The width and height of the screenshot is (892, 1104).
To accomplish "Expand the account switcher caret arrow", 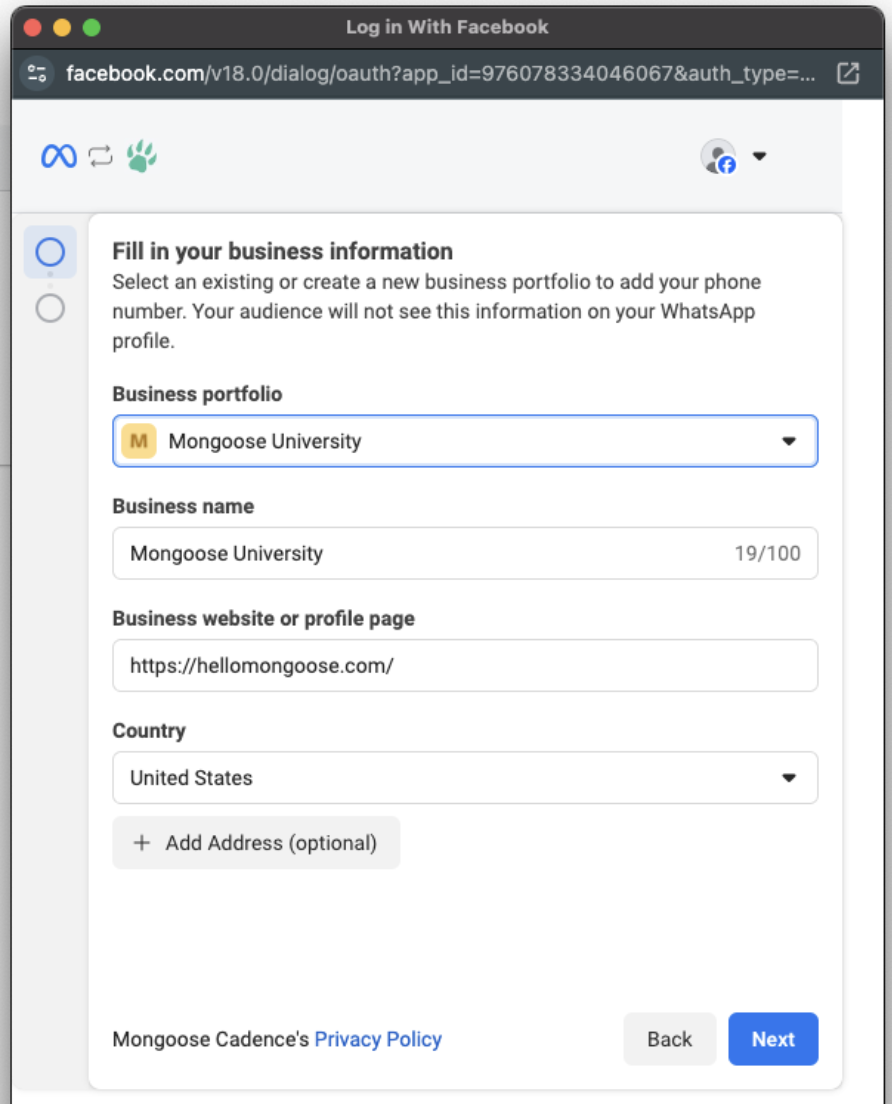I will (x=759, y=156).
